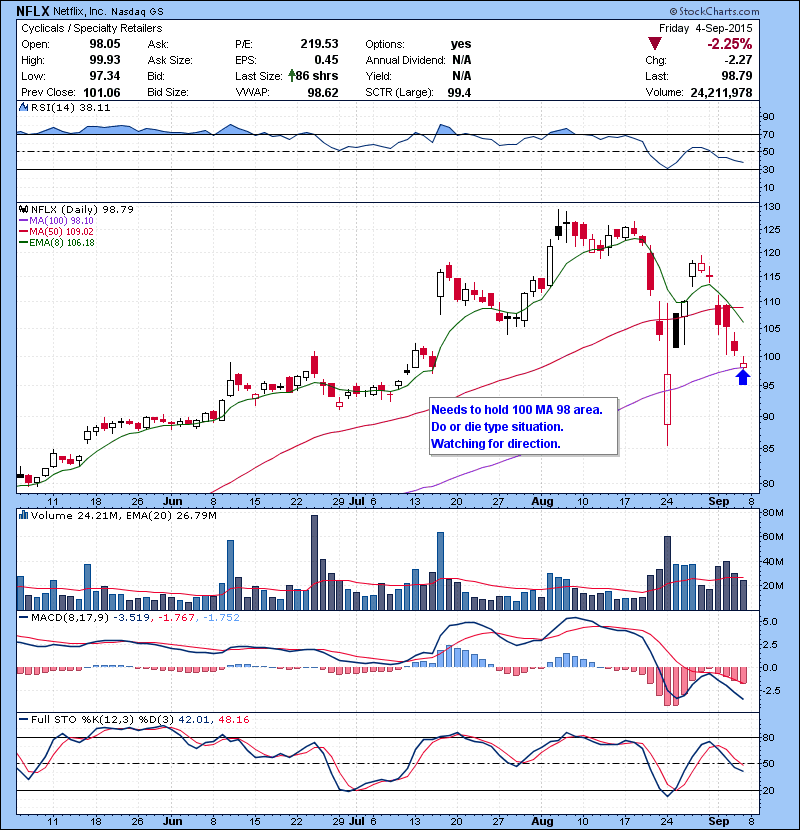This screenshot has height=830, width=800.
Task: Select the Low price 97.34
Action: [x=105, y=76]
